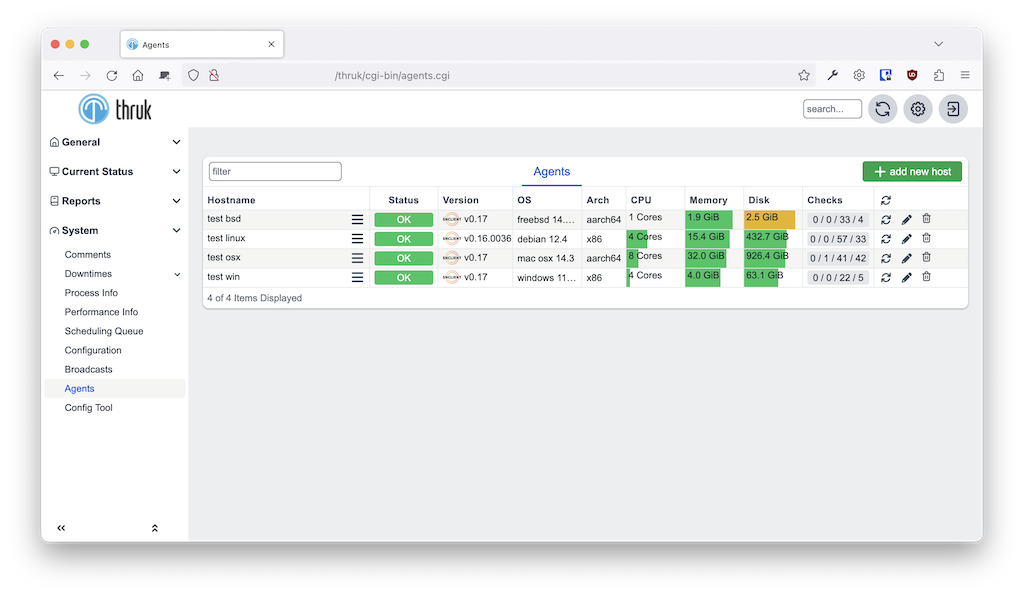Open Comments in the sidebar
The width and height of the screenshot is (1024, 596).
pos(88,255)
